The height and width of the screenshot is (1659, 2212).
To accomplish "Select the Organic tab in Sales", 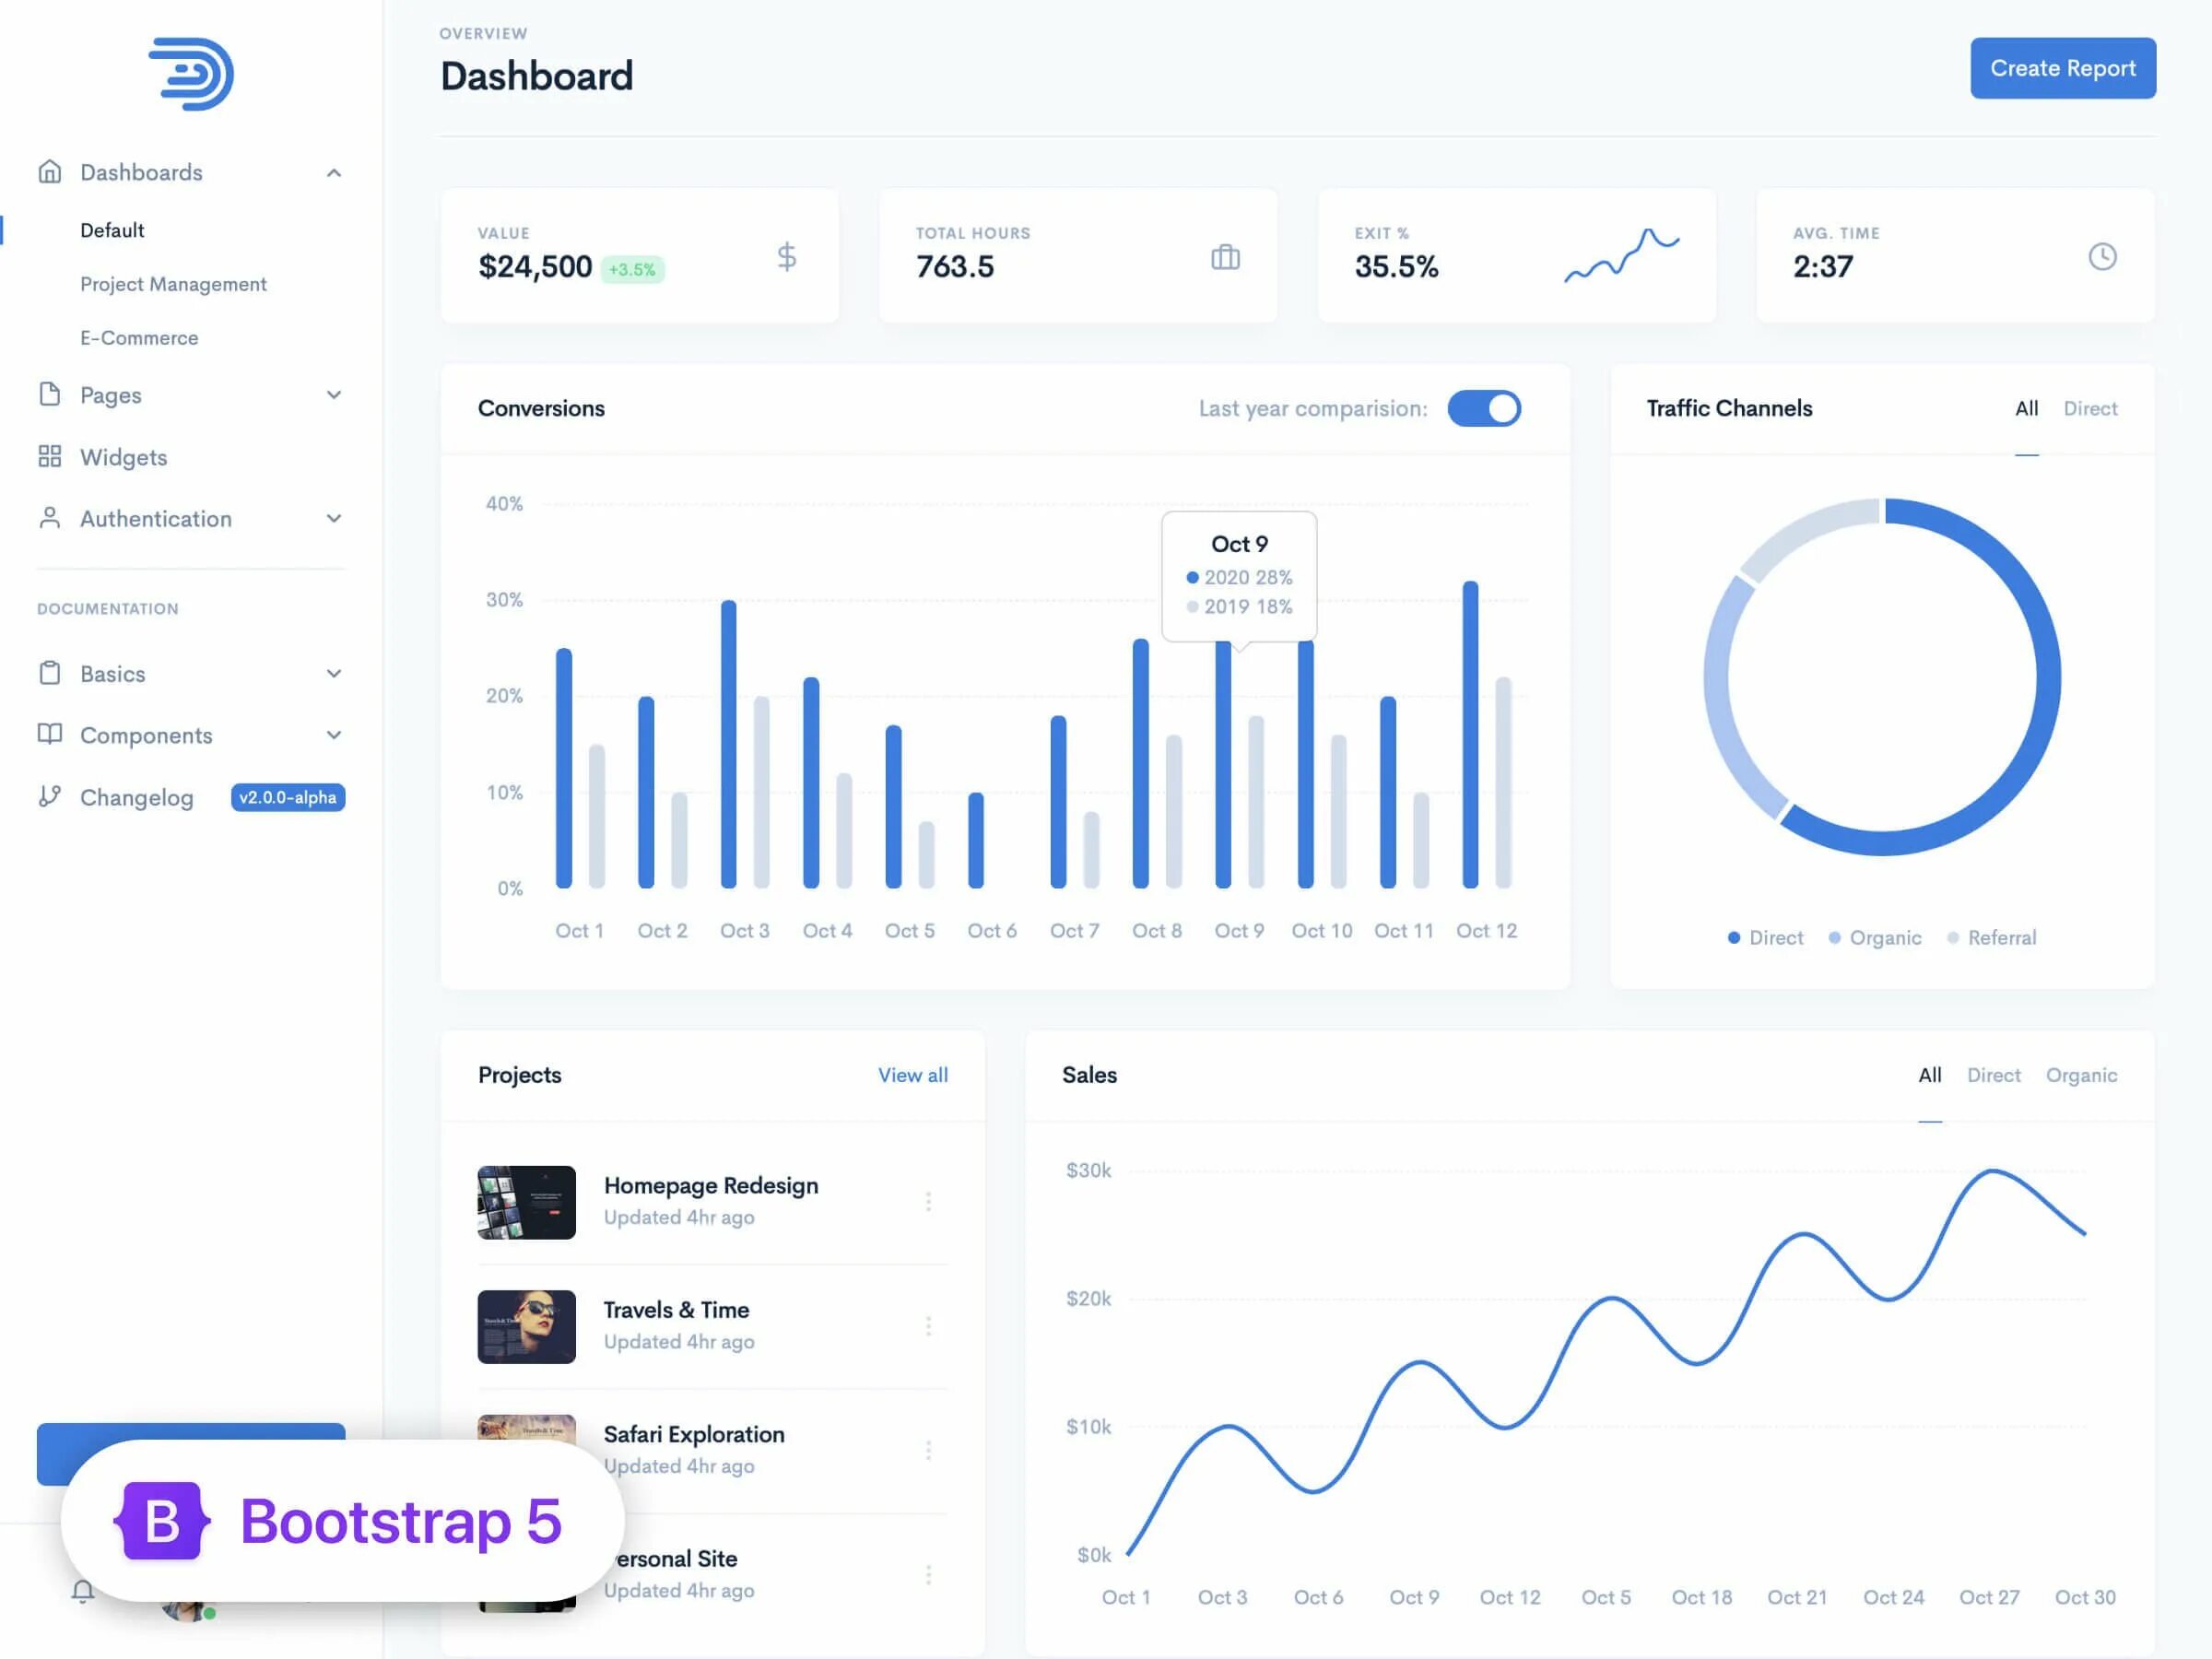I will click(x=2081, y=1075).
